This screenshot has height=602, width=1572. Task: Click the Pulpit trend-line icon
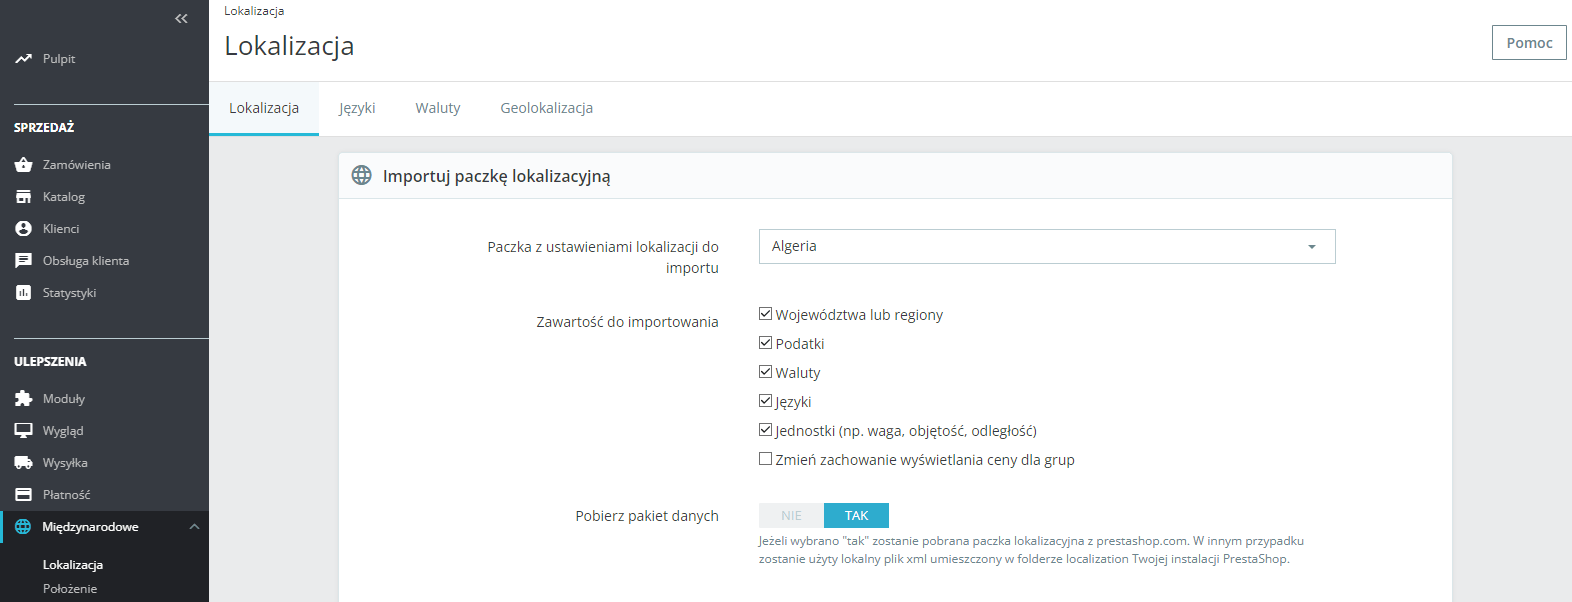coord(23,59)
